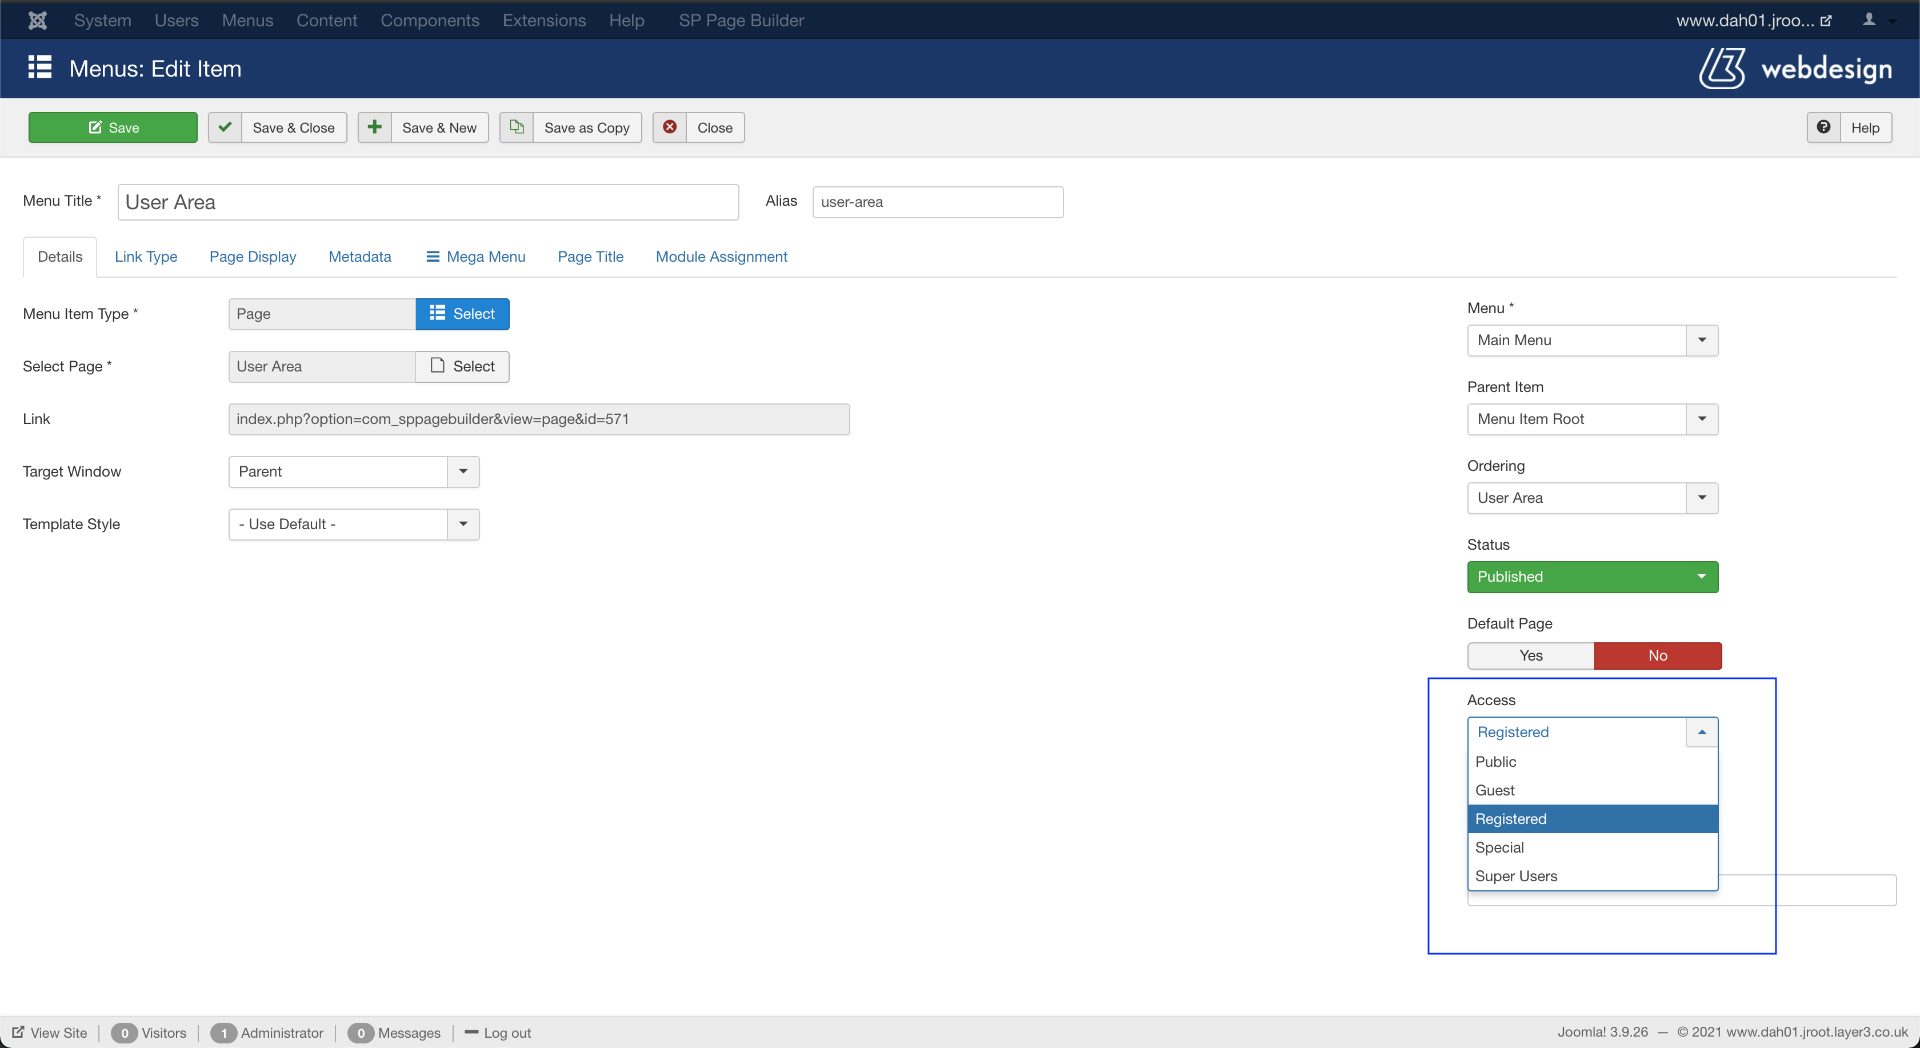Open the SP Page Builder menu
The width and height of the screenshot is (1920, 1048).
pyautogui.click(x=741, y=20)
